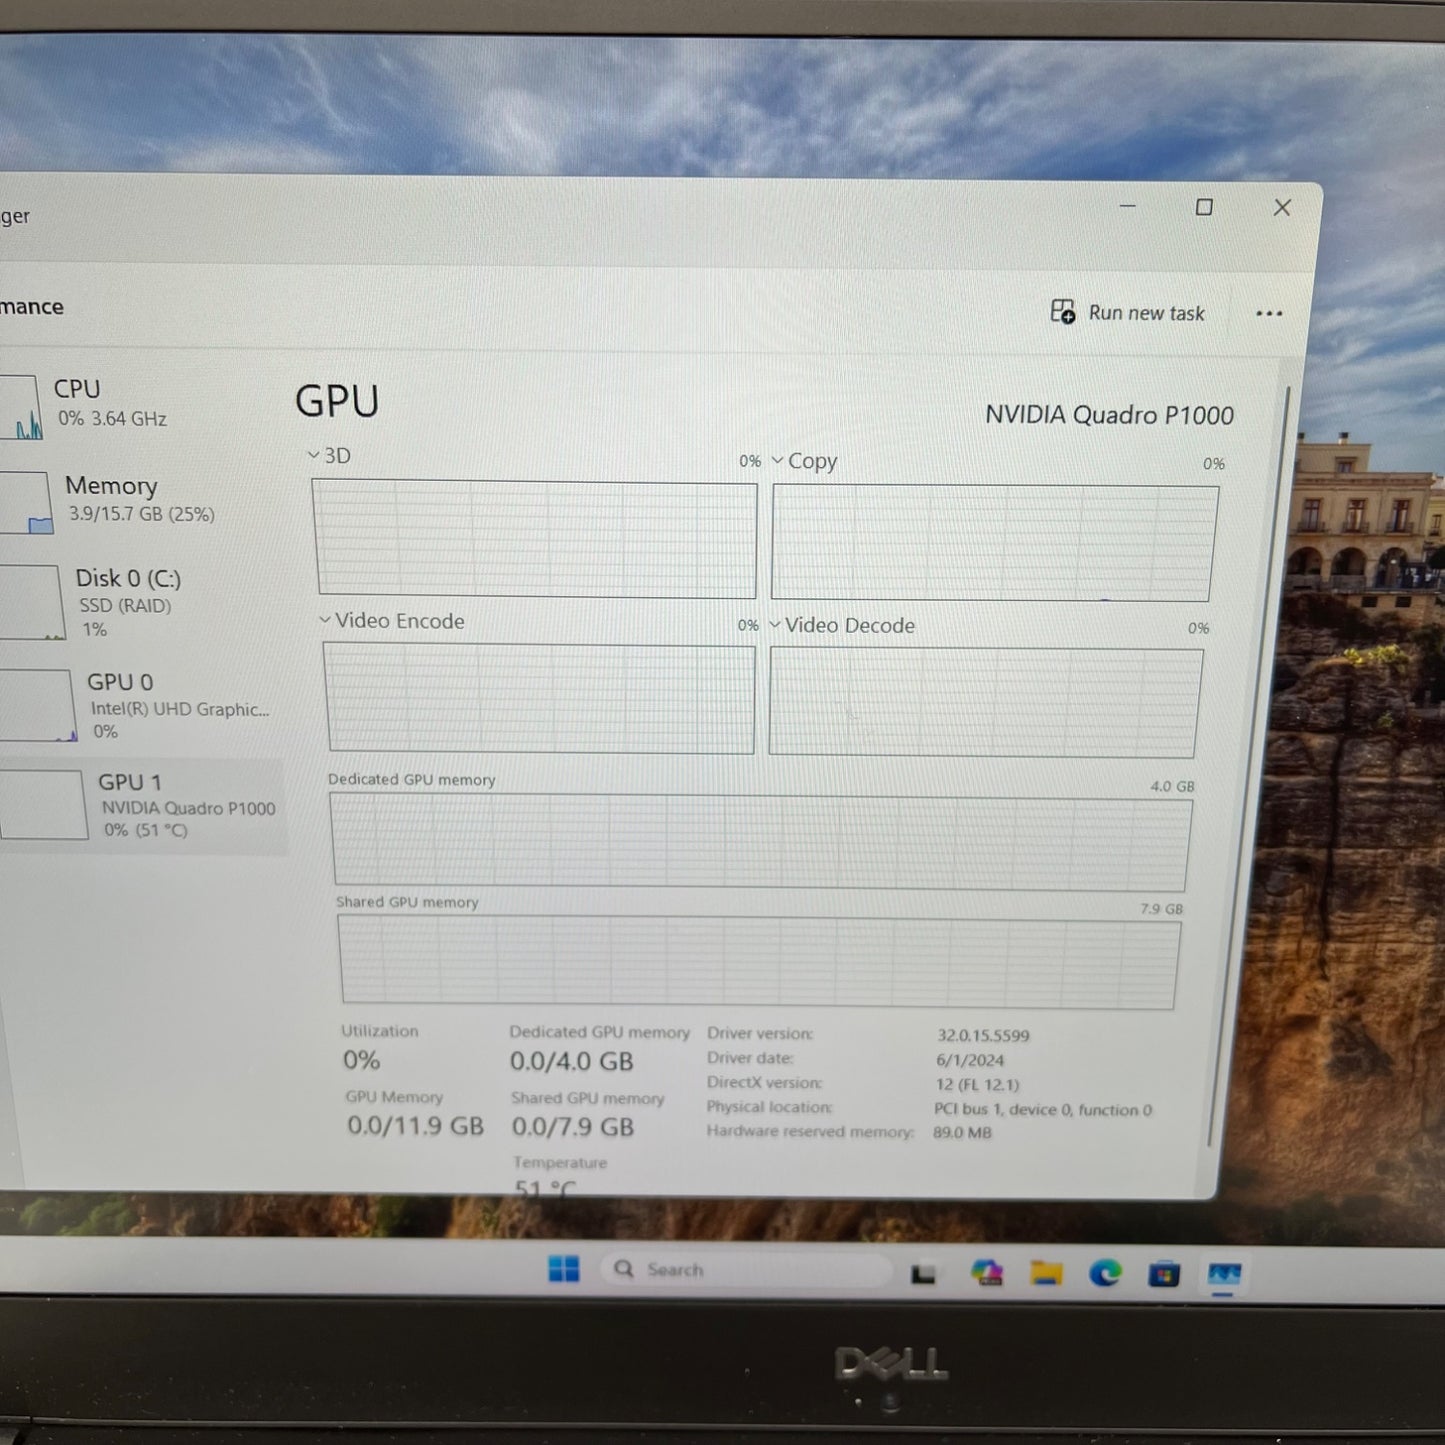Open Microsoft Edge from the taskbar
The height and width of the screenshot is (1445, 1445).
point(1103,1270)
